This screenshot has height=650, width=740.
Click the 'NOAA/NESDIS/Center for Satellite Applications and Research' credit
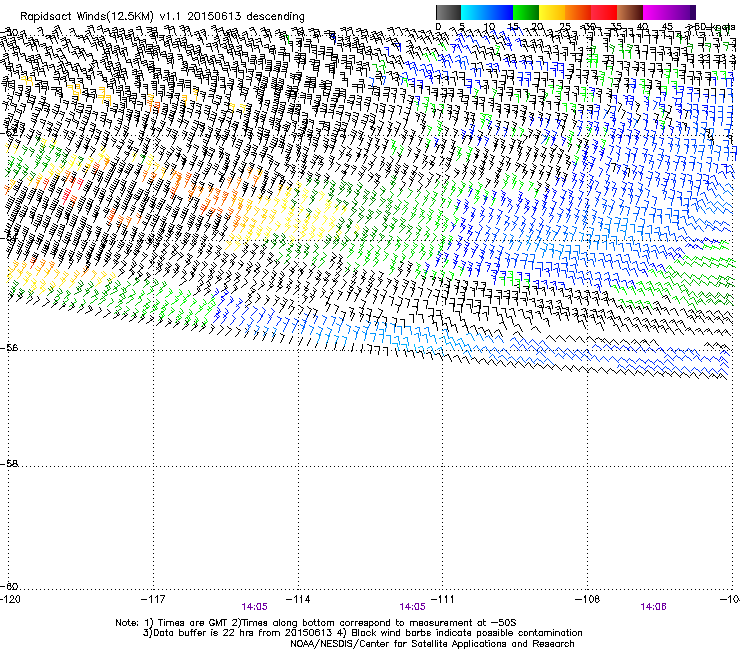(432, 644)
